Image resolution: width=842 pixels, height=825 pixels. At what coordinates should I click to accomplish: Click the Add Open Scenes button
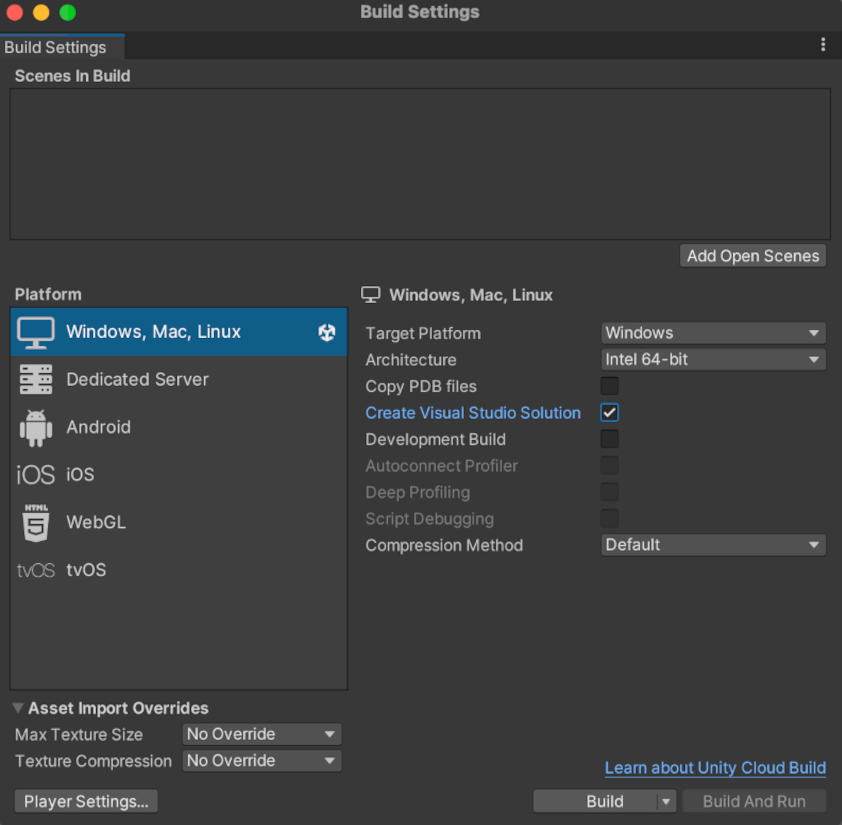(x=752, y=256)
